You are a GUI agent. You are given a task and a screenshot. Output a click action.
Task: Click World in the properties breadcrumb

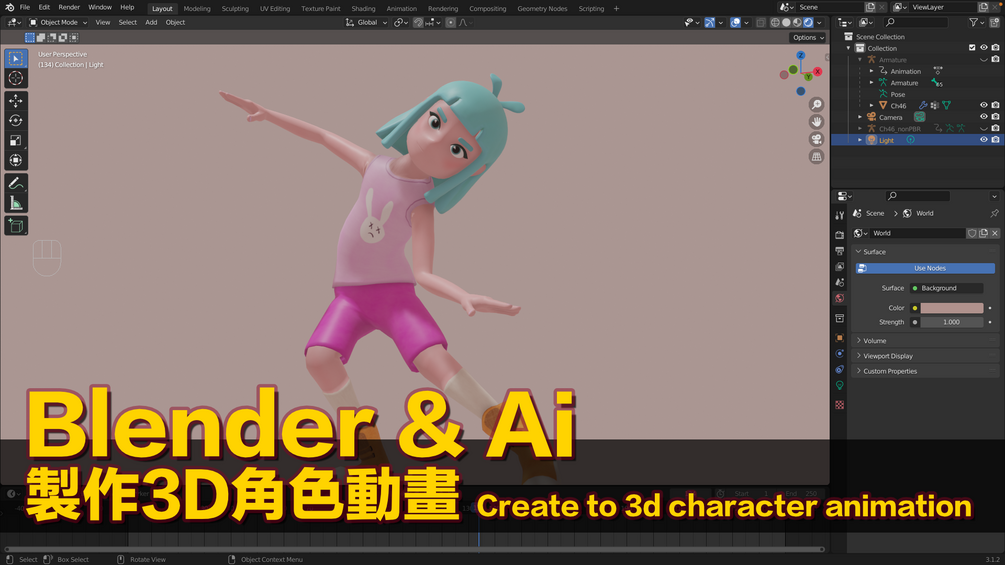[x=924, y=213]
